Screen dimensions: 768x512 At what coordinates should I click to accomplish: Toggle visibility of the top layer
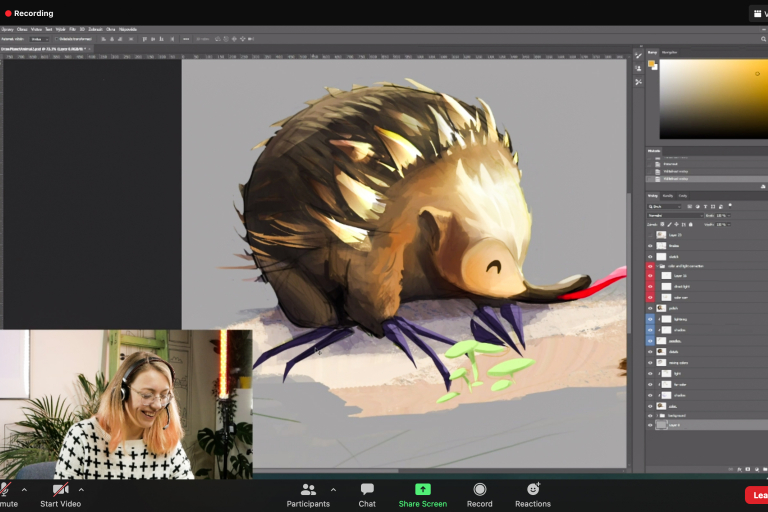(x=650, y=235)
